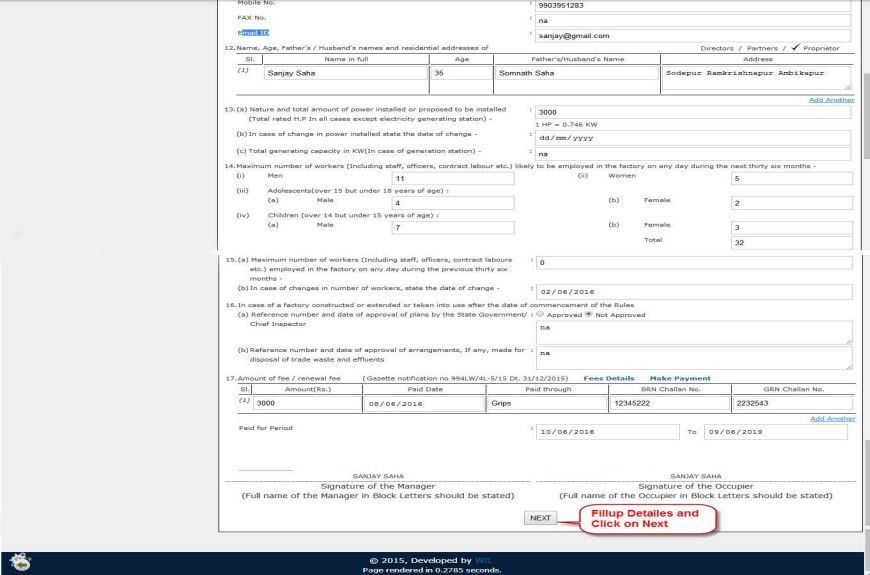Click the Paid for Period To date 09/06/2019

pos(776,432)
